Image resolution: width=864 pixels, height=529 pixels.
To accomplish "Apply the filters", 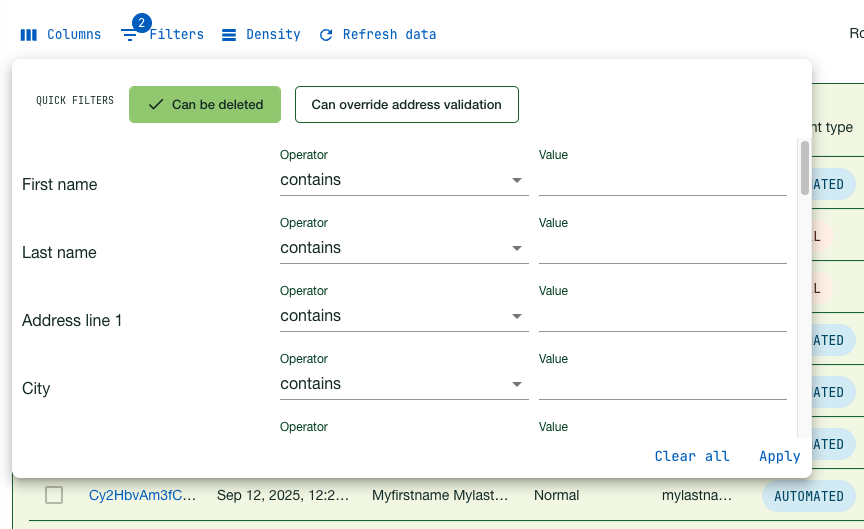I will (x=779, y=456).
